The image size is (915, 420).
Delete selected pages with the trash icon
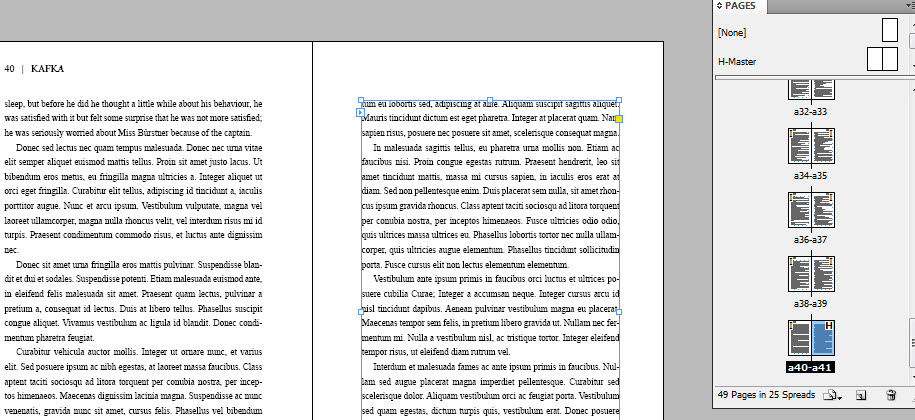891,396
